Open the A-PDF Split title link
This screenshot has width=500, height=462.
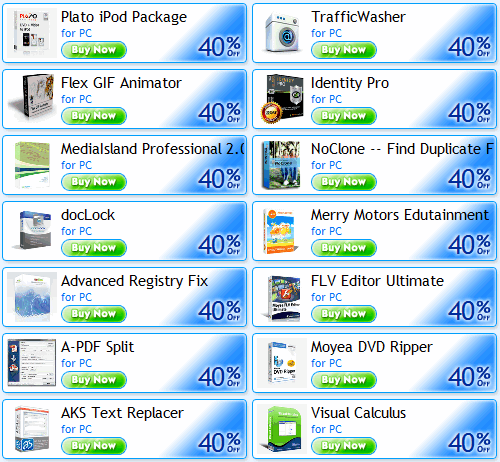click(x=97, y=347)
